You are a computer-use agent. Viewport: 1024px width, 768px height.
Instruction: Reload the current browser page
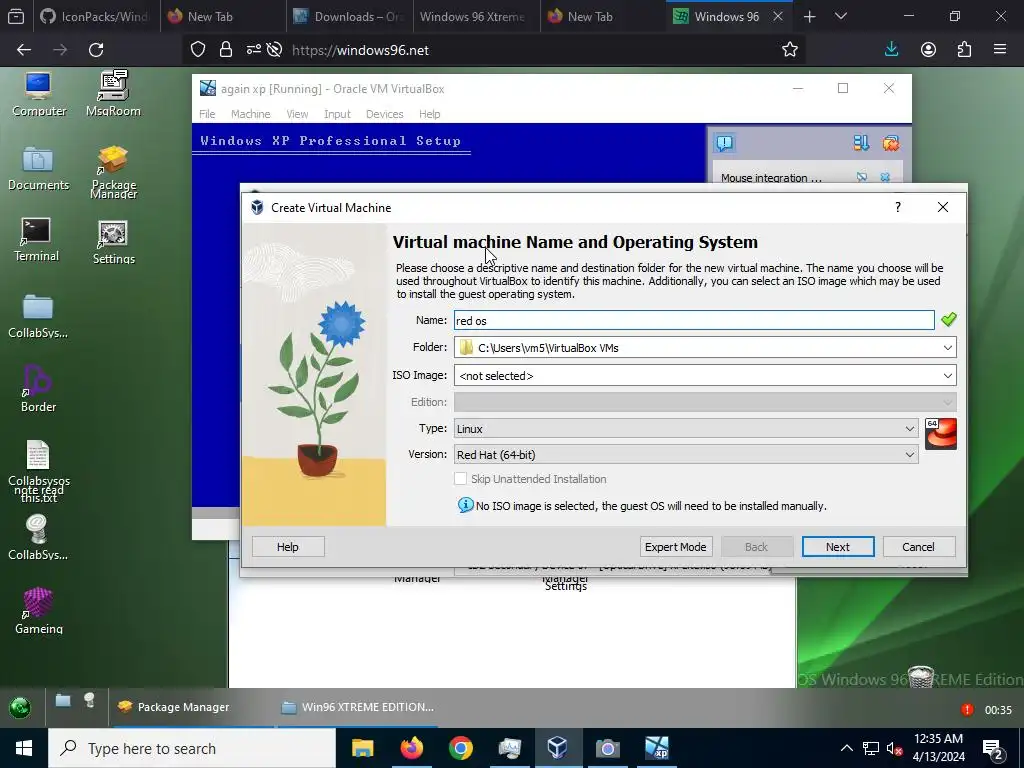pyautogui.click(x=96, y=50)
